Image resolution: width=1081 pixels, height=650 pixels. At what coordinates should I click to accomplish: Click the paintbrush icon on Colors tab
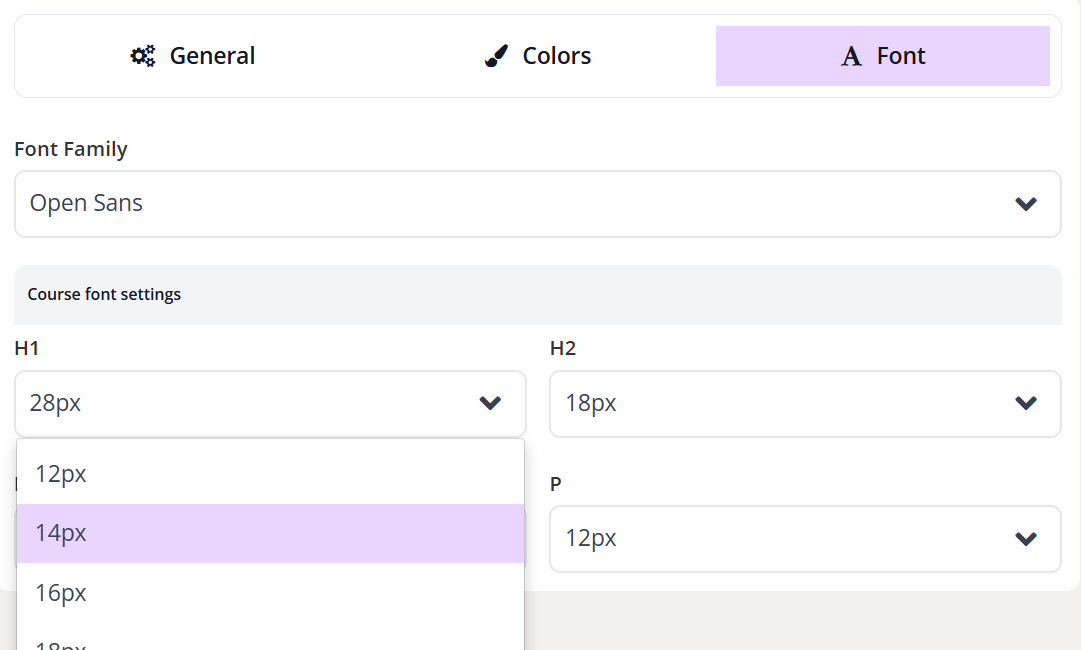[496, 56]
